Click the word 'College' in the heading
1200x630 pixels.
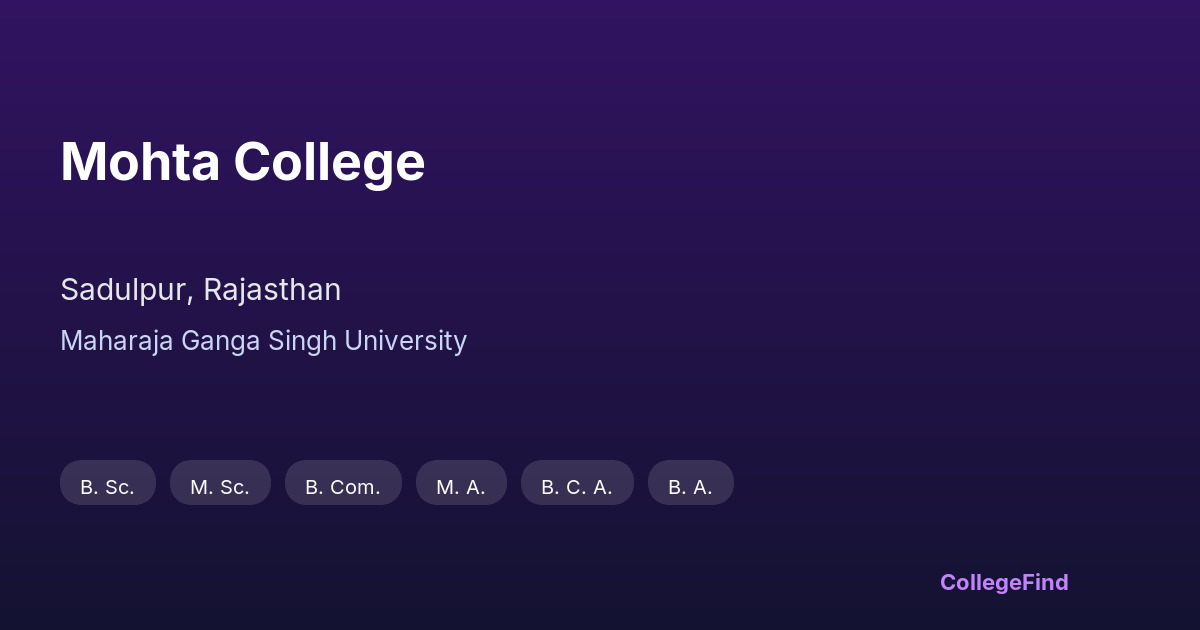click(329, 162)
